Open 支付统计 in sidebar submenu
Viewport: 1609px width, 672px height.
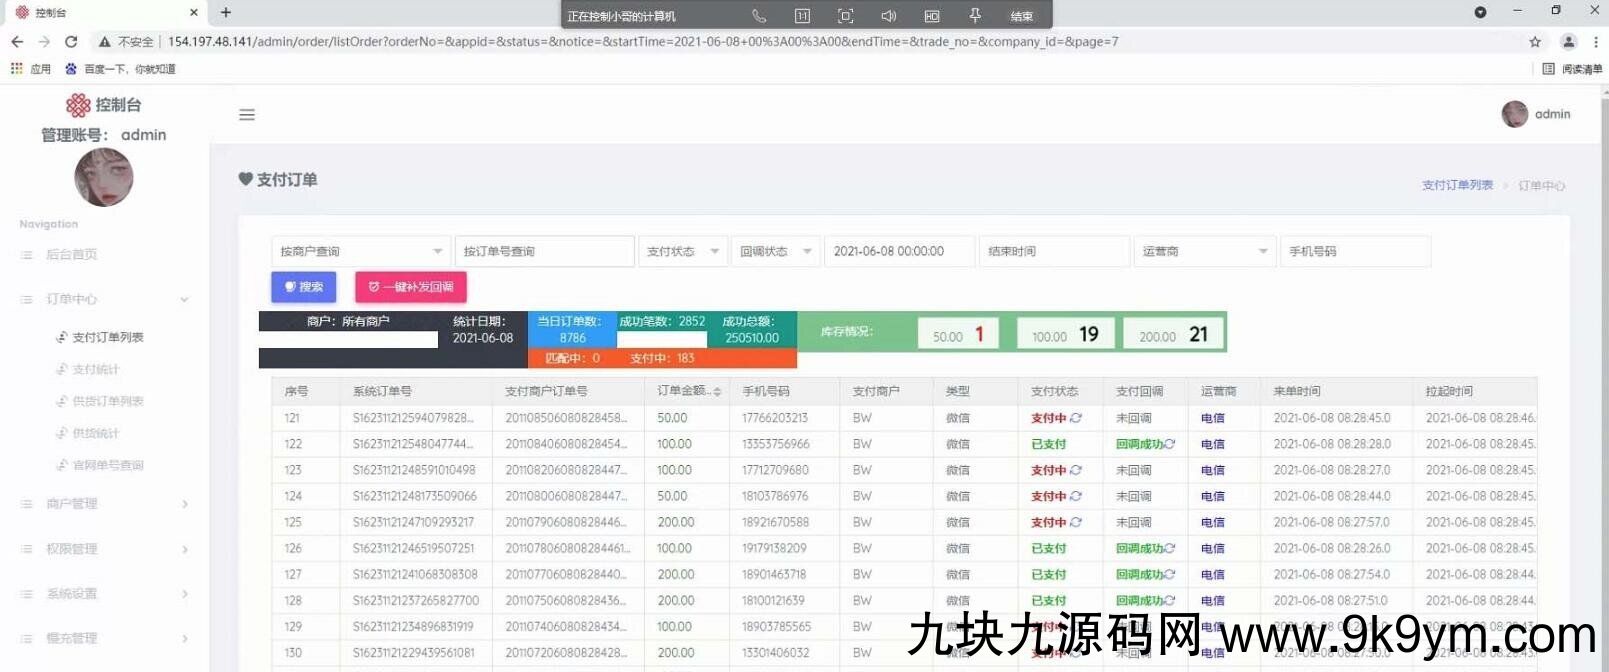tap(96, 369)
